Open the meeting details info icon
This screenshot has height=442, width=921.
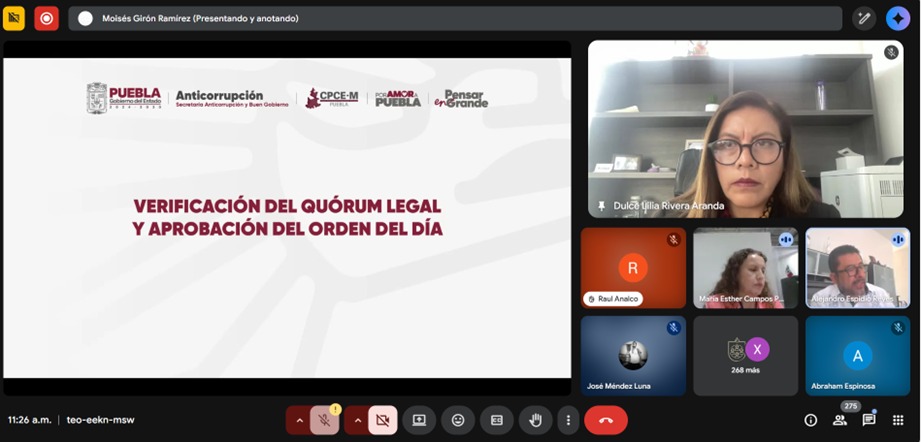811,420
